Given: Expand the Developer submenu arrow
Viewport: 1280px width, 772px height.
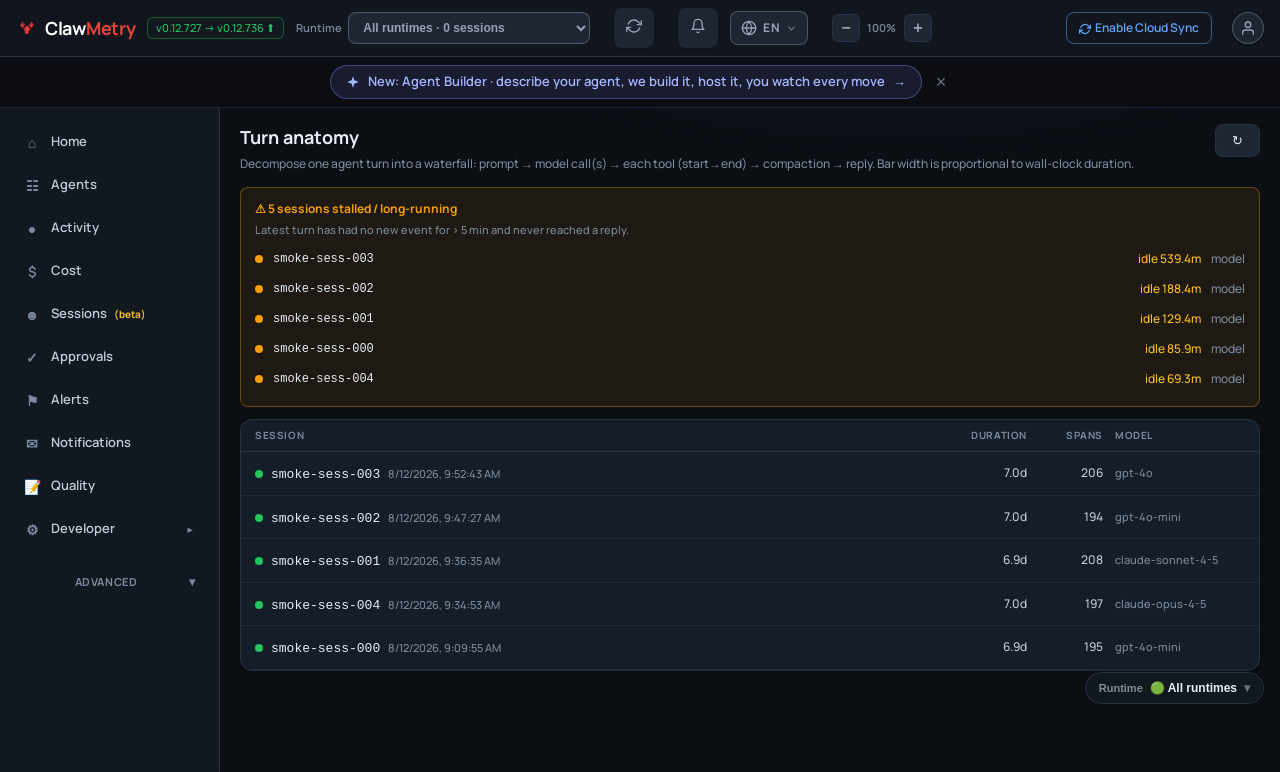Looking at the screenshot, I should [190, 529].
